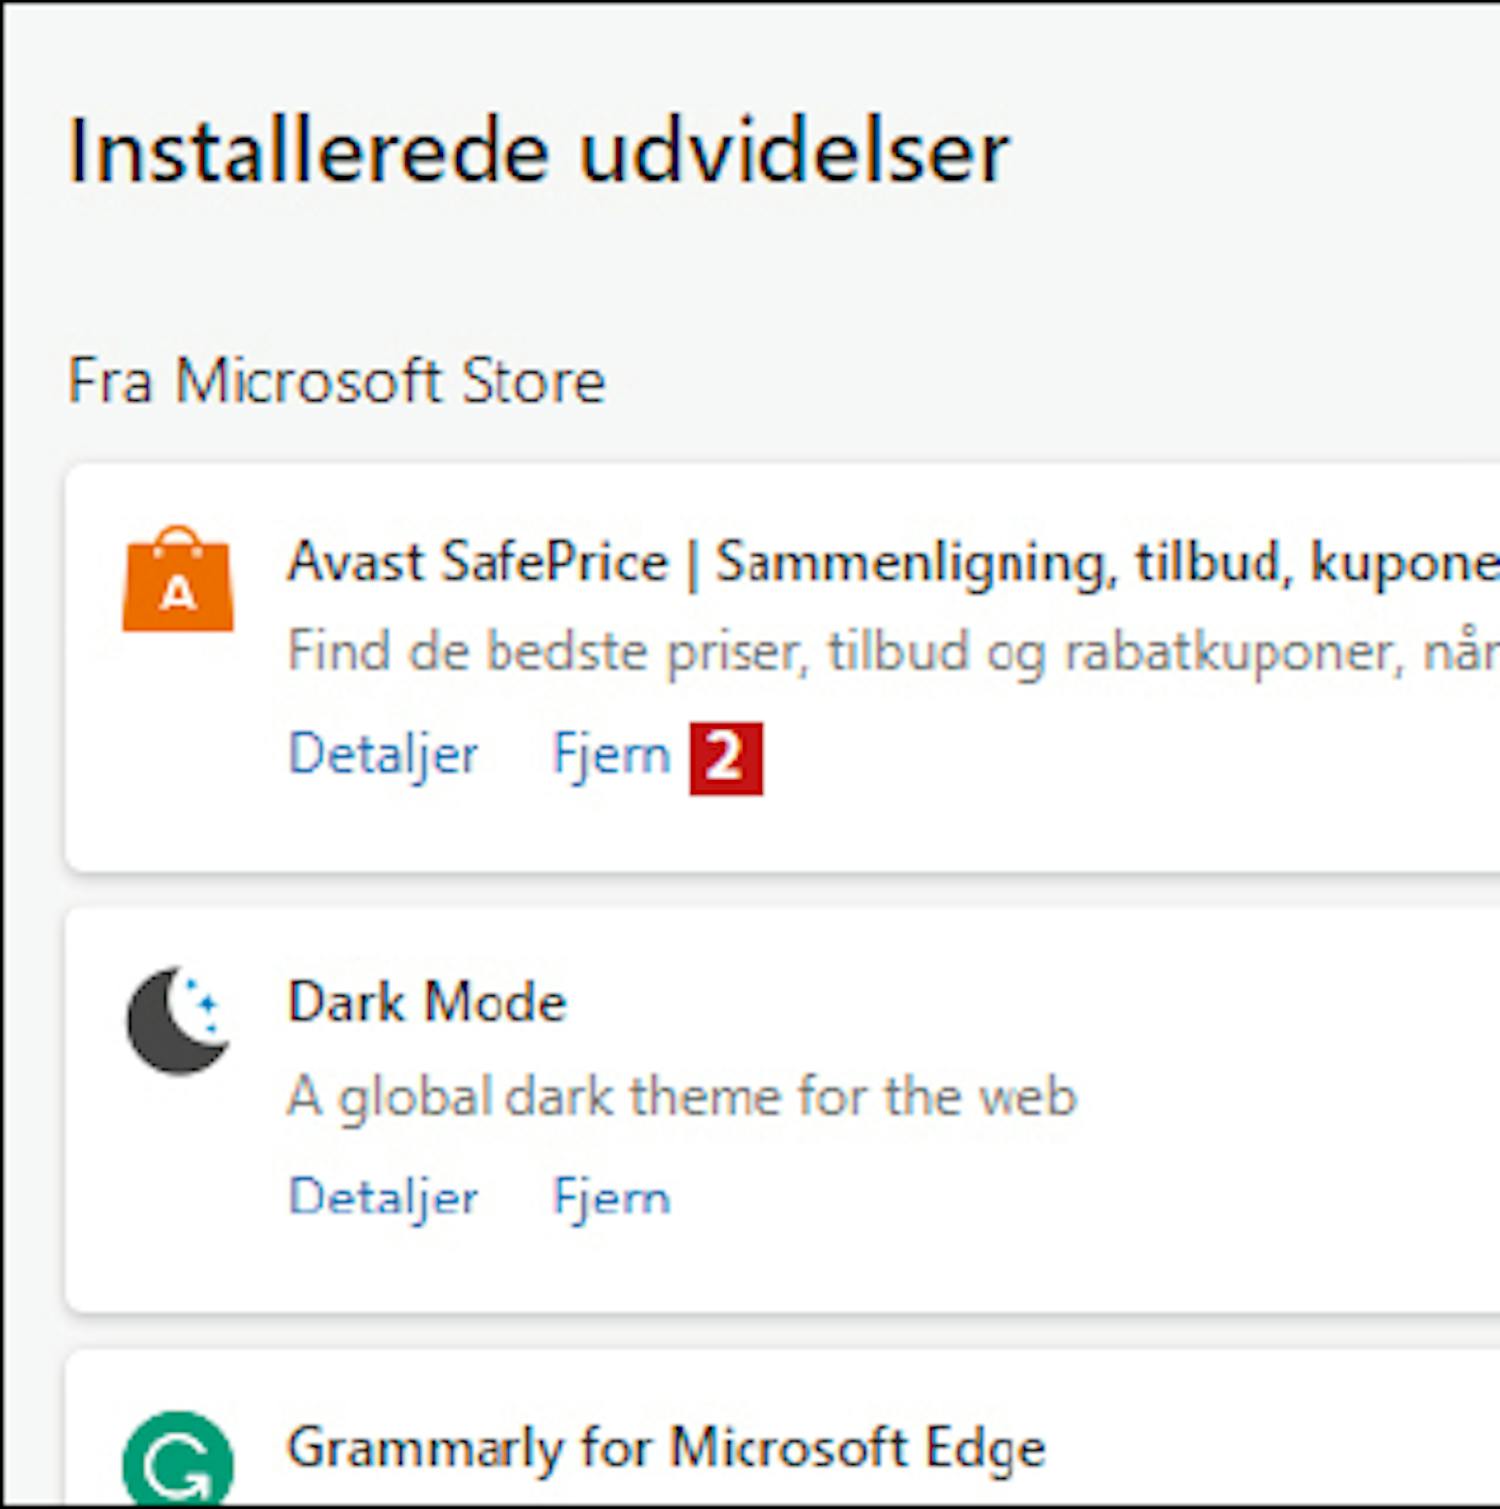Click the Avast description about rabatkuponer
Screen dimensions: 1500x1509
(893, 652)
